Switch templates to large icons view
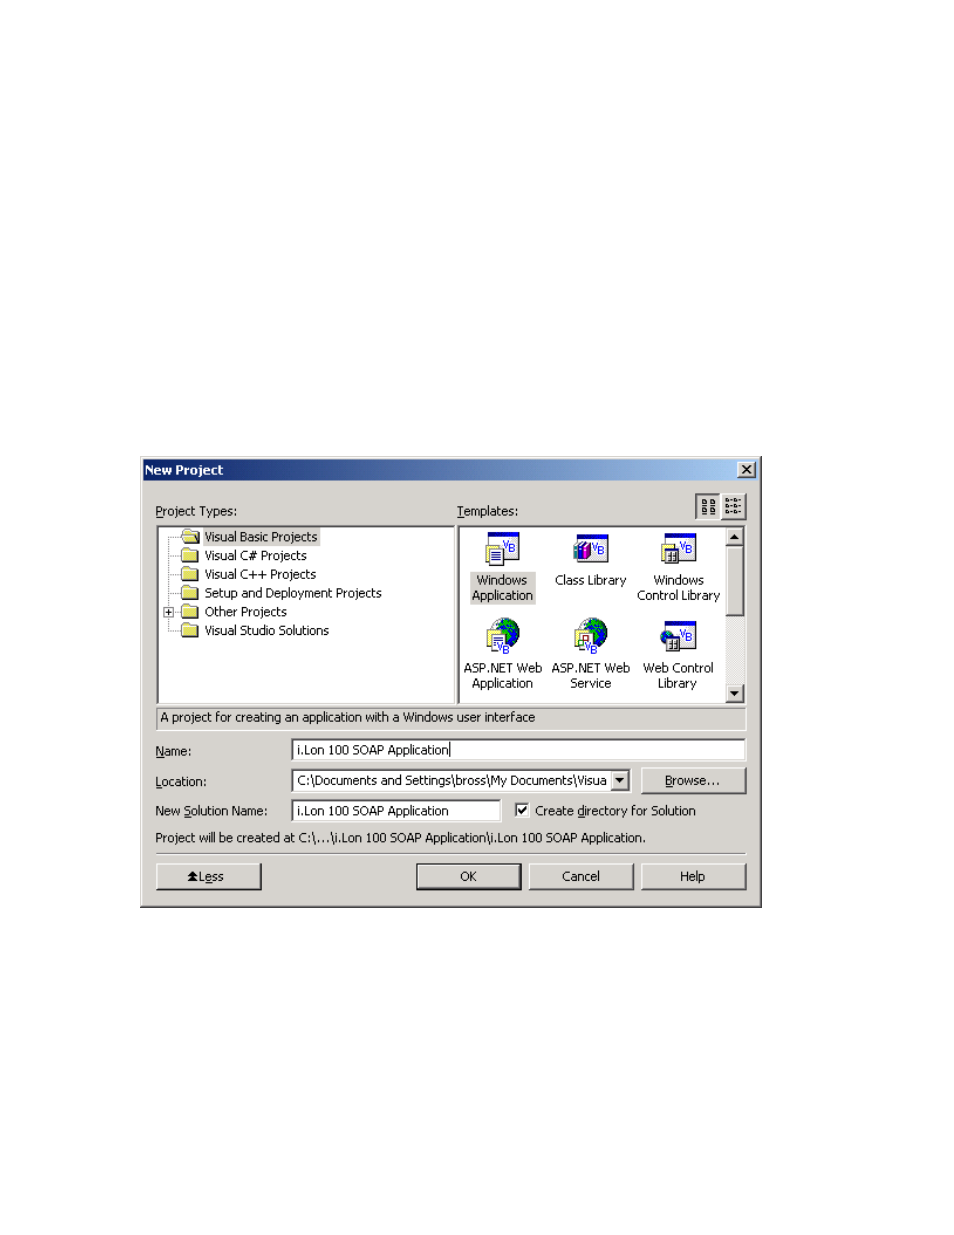Viewport: 954px width, 1235px height. coord(708,507)
